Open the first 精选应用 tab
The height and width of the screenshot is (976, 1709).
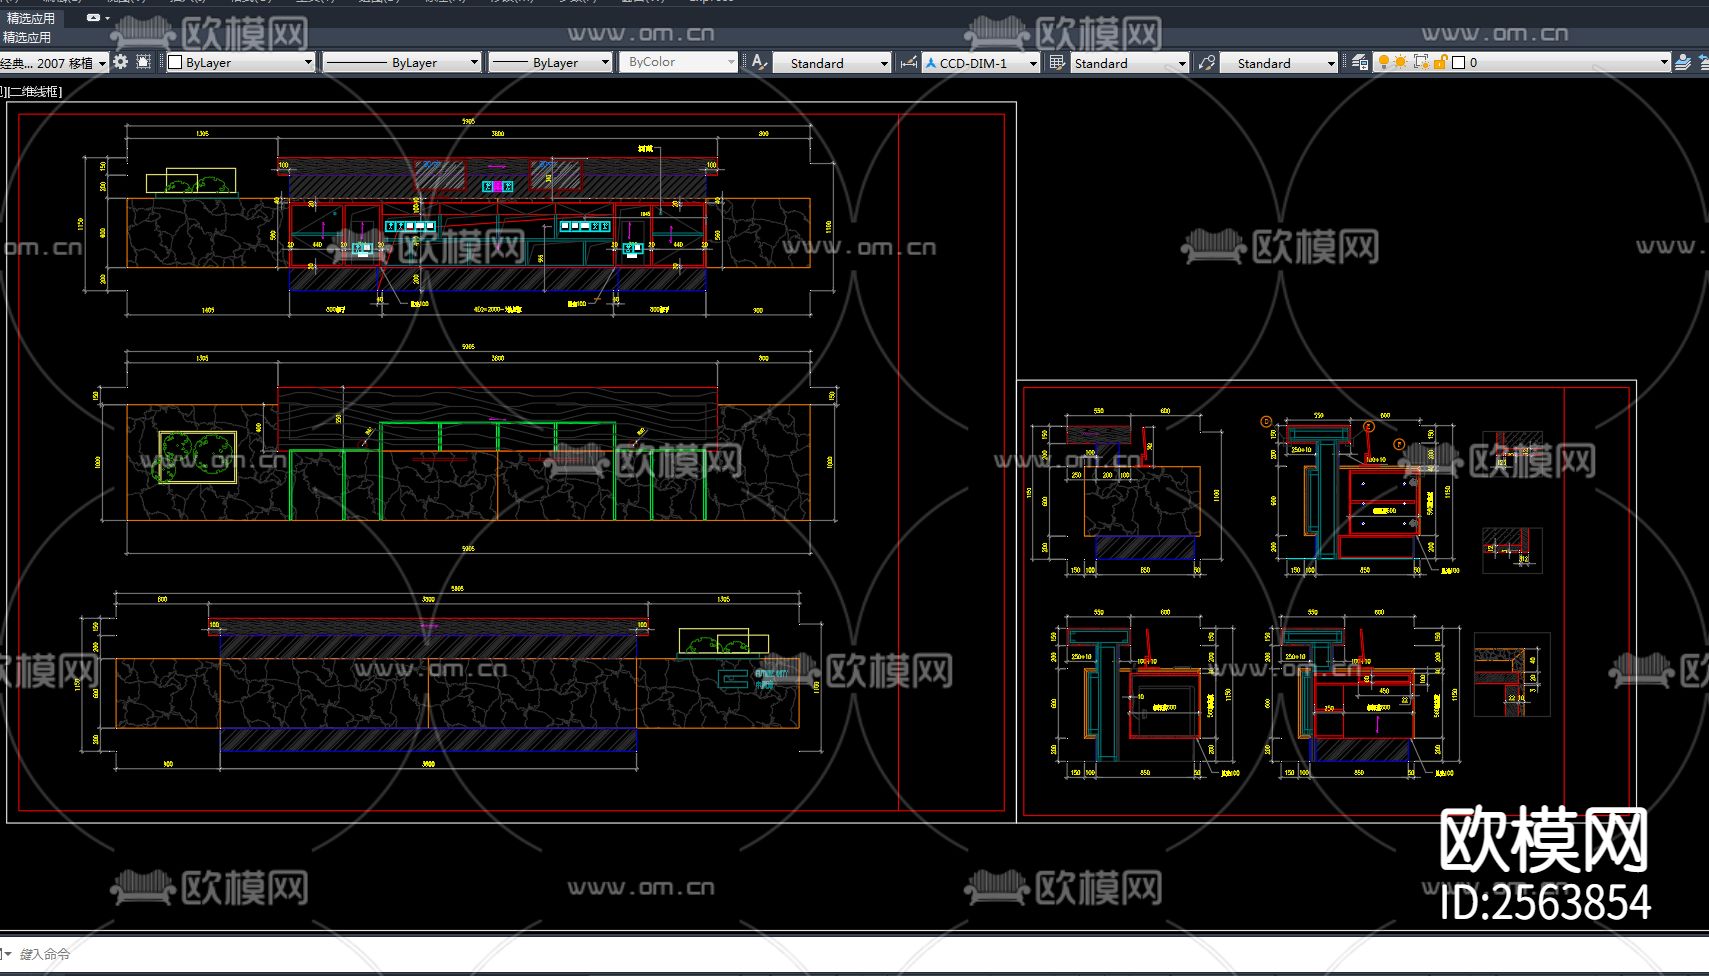31,18
